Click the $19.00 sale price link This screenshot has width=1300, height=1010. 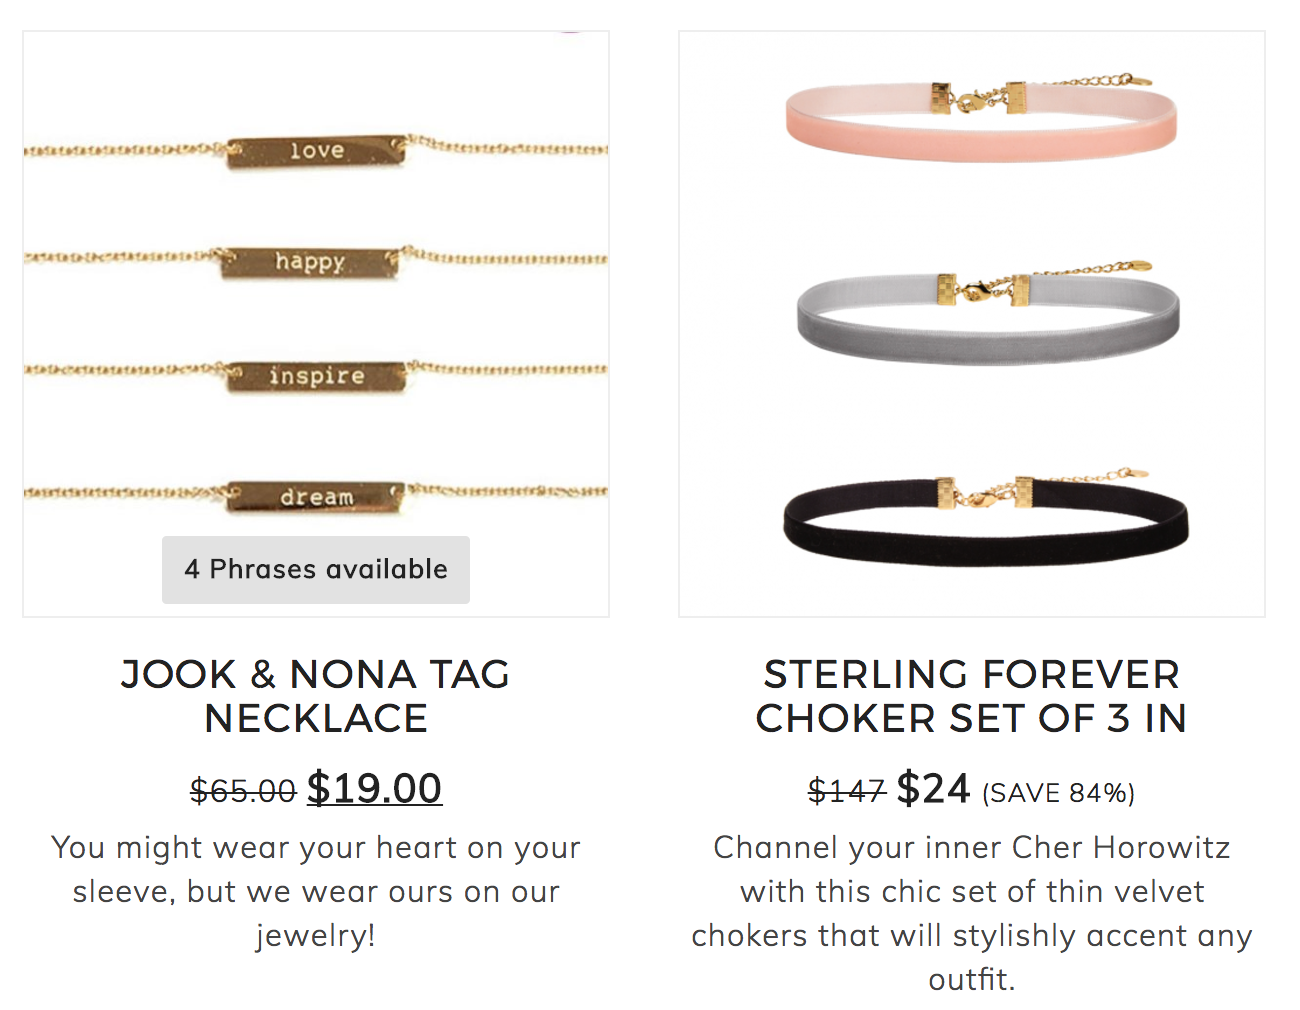tap(374, 789)
